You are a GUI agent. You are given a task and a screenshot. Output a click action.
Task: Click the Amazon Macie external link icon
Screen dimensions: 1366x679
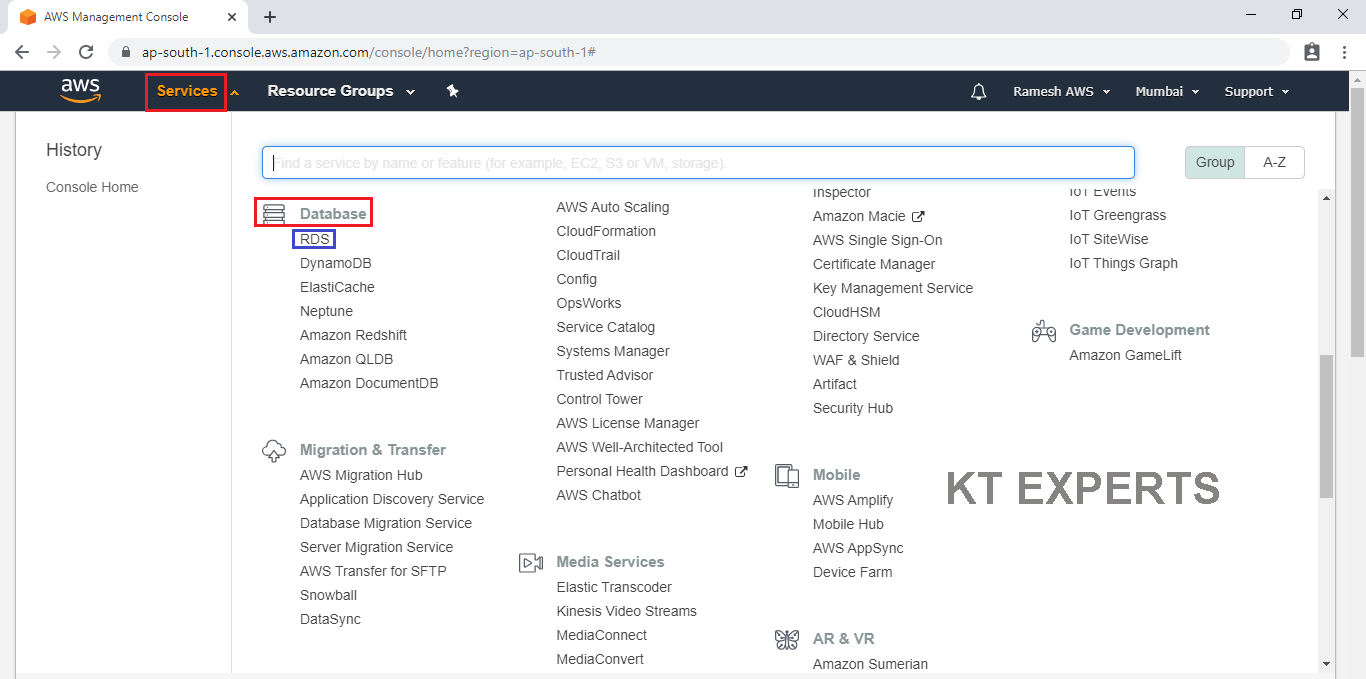(918, 216)
